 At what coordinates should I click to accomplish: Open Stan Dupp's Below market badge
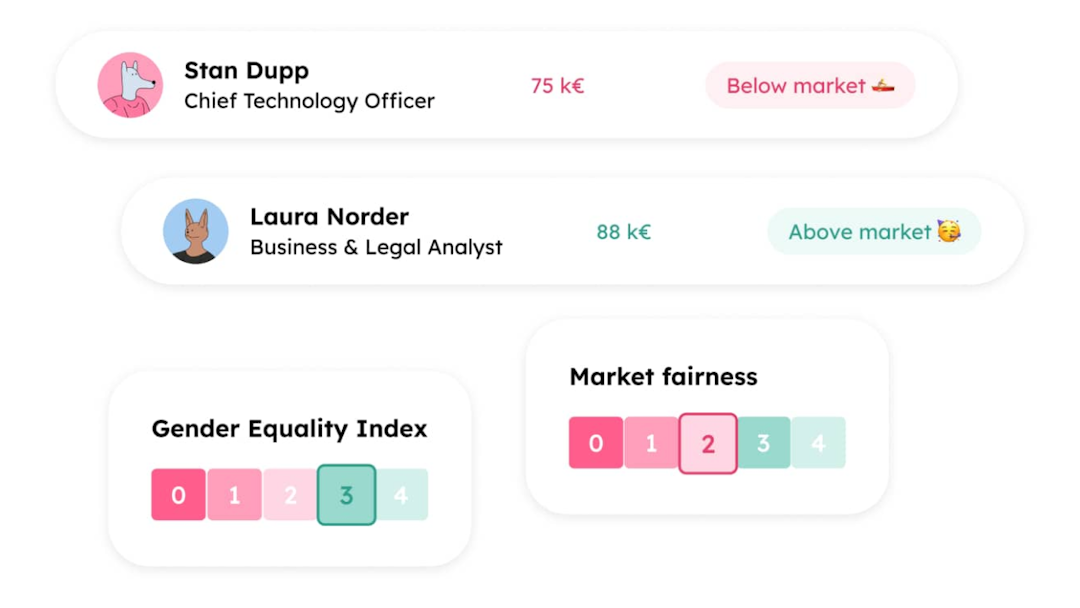tap(810, 86)
